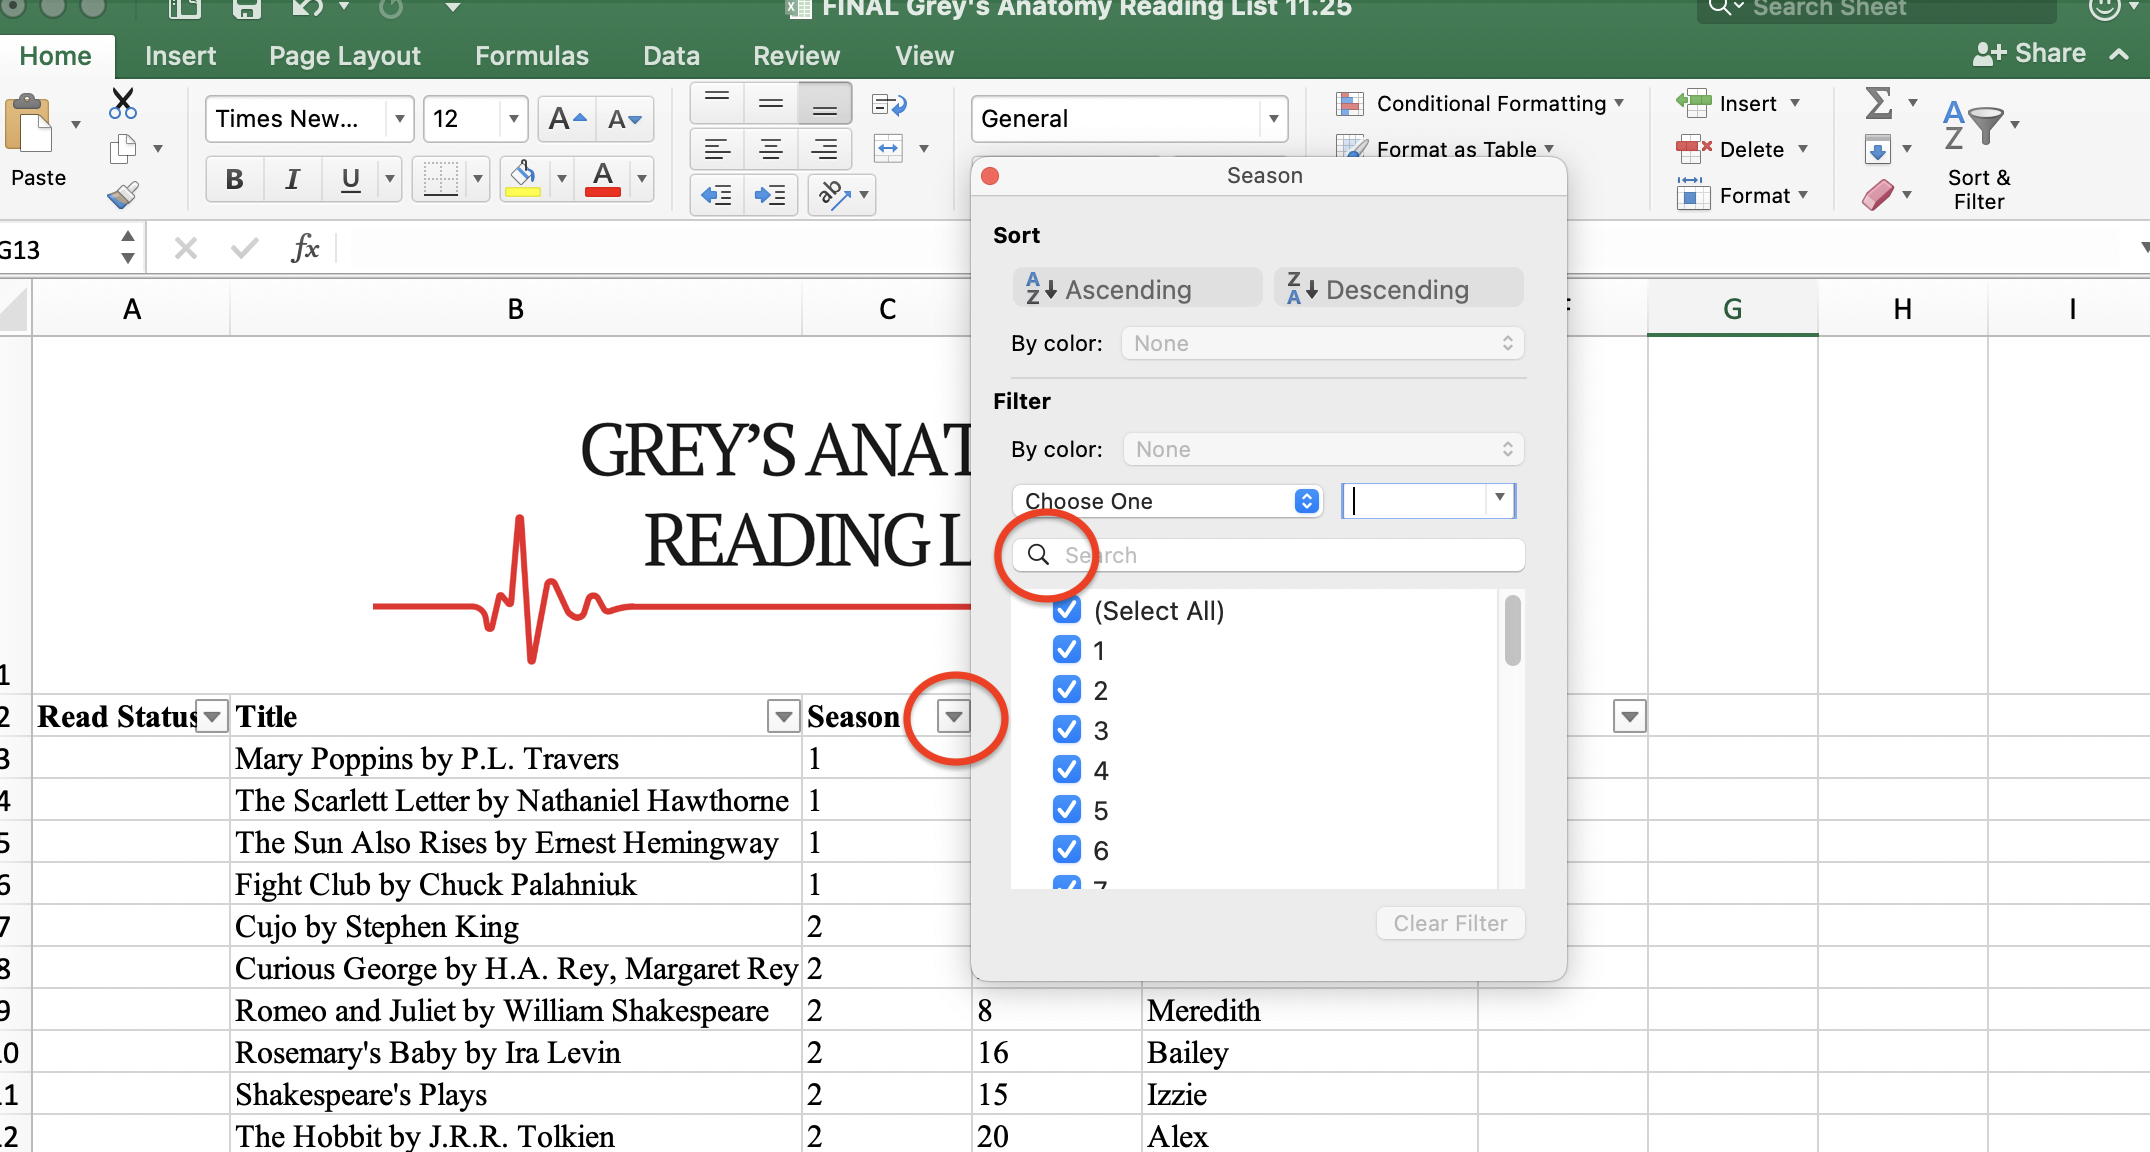Toggle the checkbox for season 3
Image resolution: width=2150 pixels, height=1152 pixels.
(1067, 730)
